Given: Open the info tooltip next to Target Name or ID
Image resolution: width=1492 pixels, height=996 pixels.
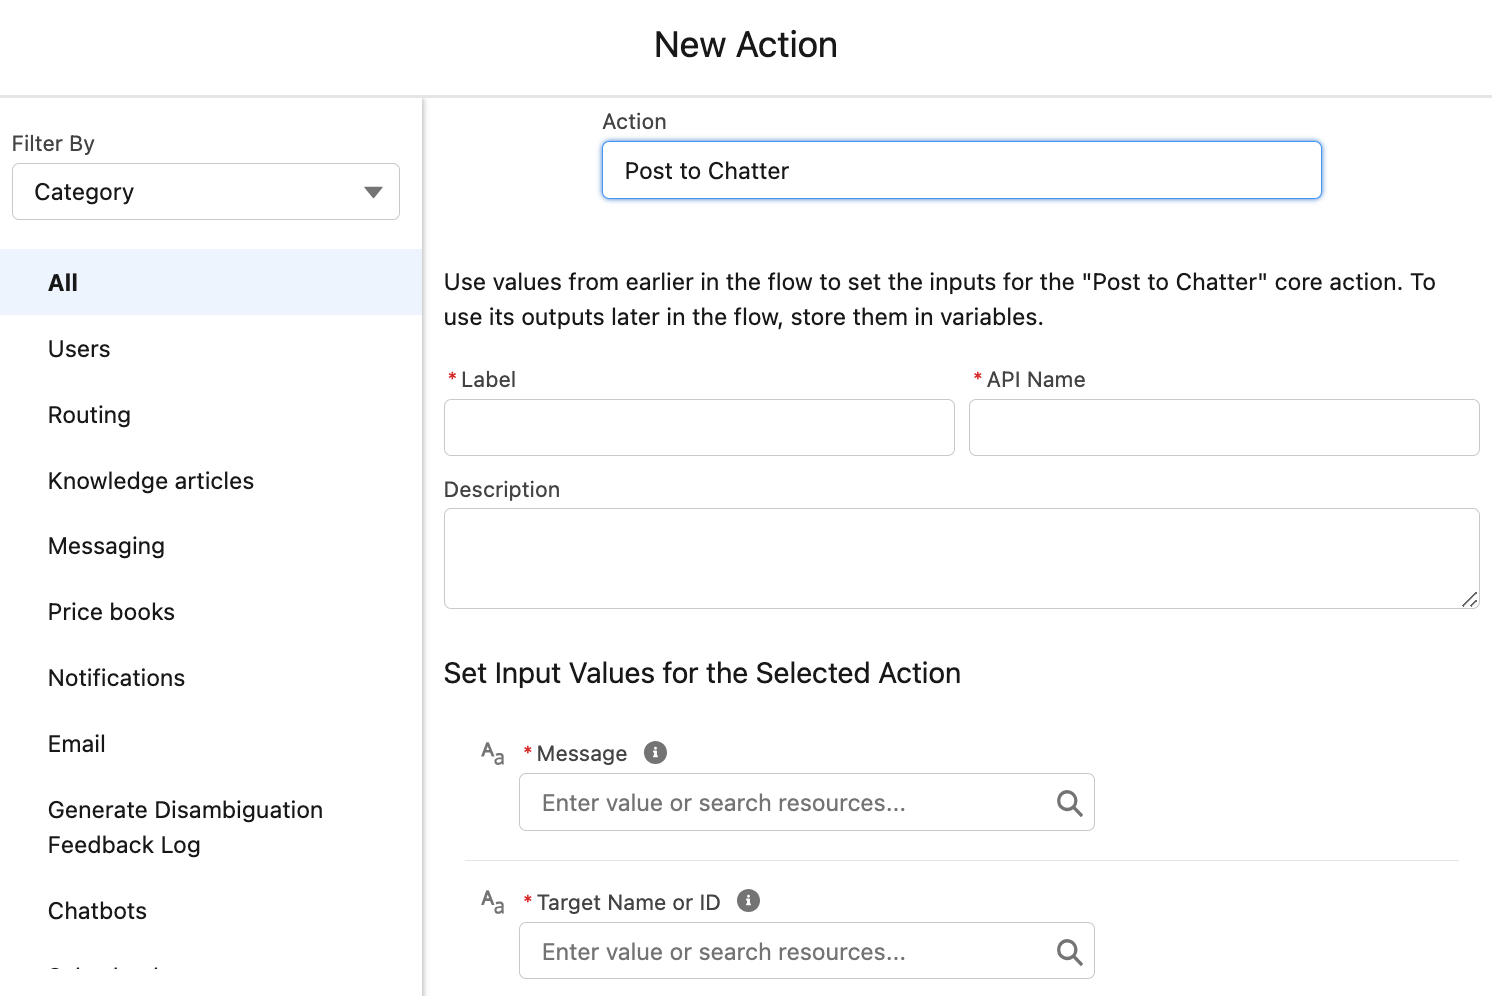Looking at the screenshot, I should [x=747, y=900].
